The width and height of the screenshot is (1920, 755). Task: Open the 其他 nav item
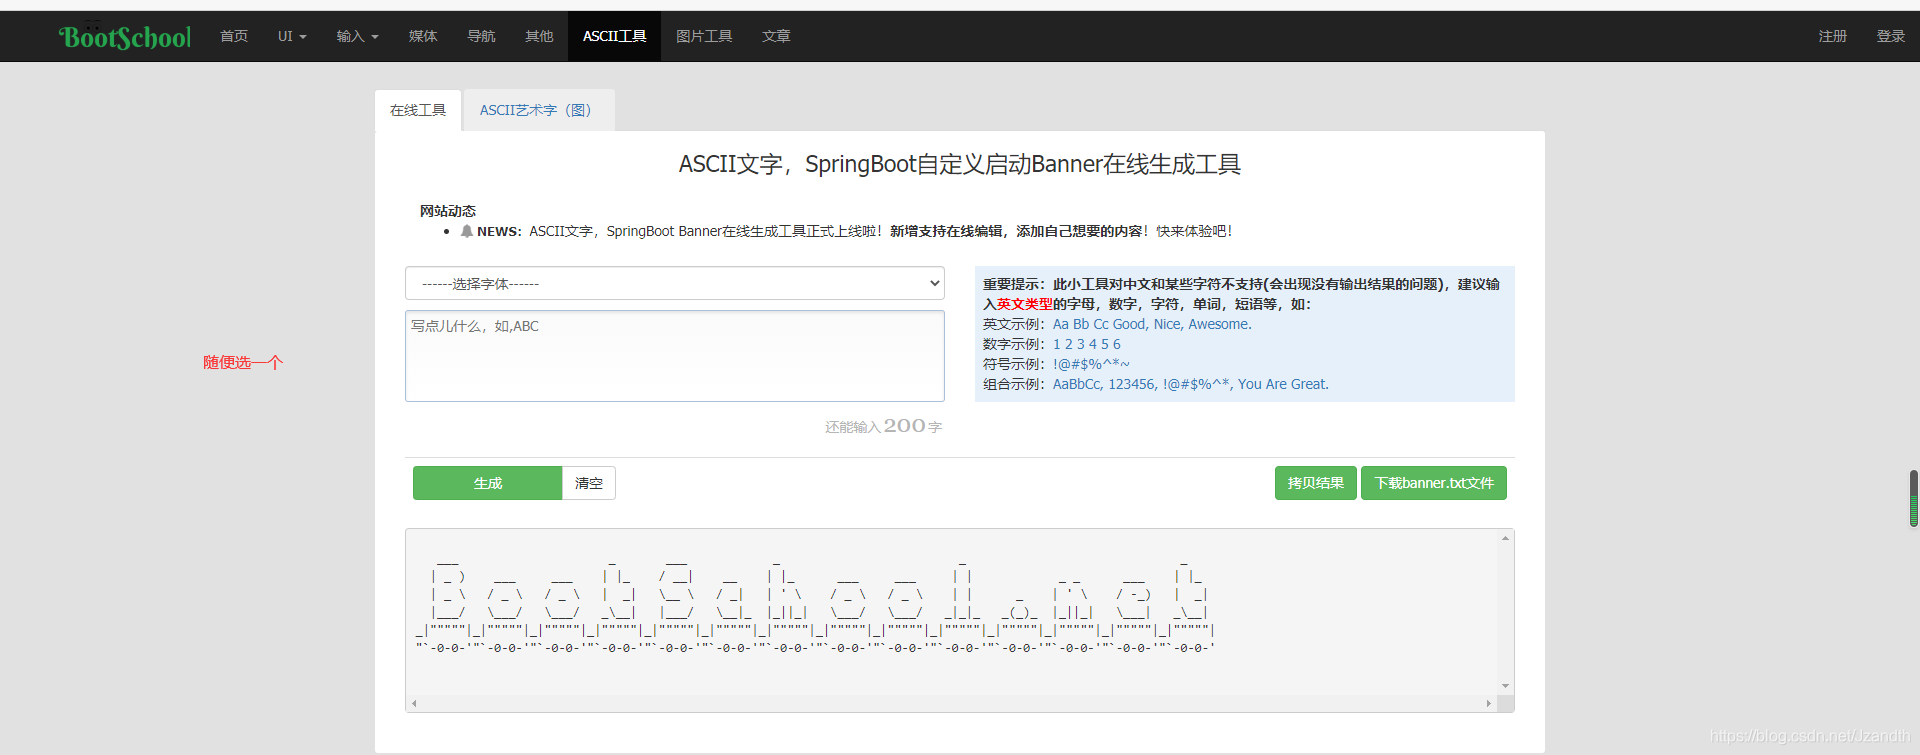coord(539,36)
